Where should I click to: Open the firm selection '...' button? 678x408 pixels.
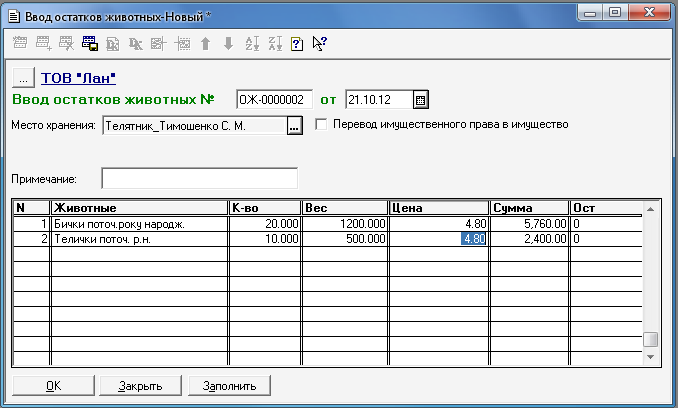tap(23, 78)
